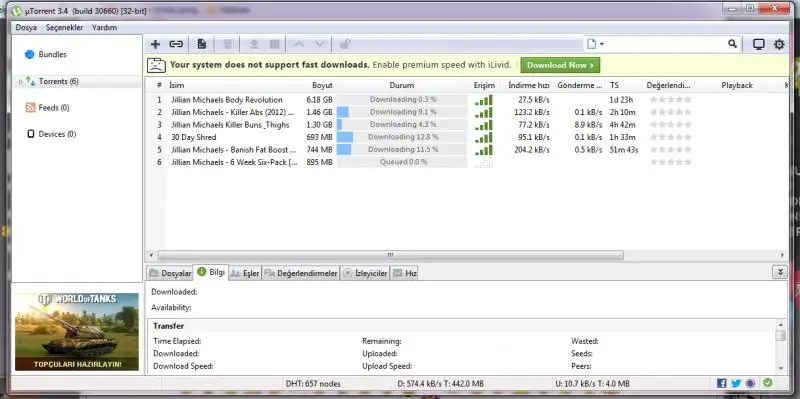This screenshot has width=800, height=399.
Task: Open Preferences via the gear icon
Action: pos(779,44)
